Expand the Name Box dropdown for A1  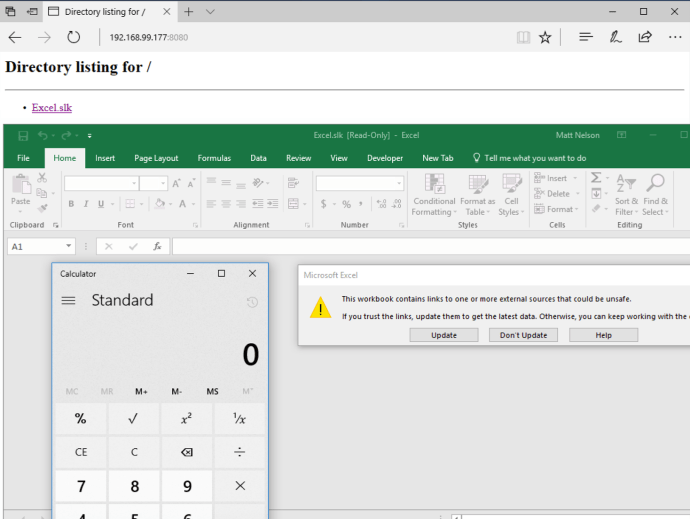(69, 246)
